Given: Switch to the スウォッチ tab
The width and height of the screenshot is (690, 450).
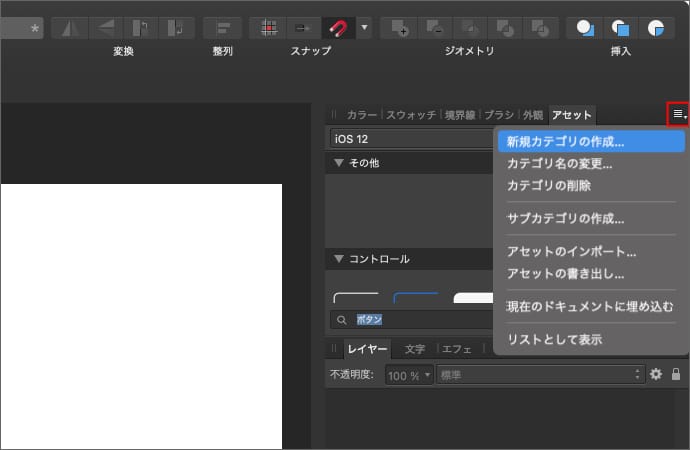Looking at the screenshot, I should pyautogui.click(x=411, y=115).
